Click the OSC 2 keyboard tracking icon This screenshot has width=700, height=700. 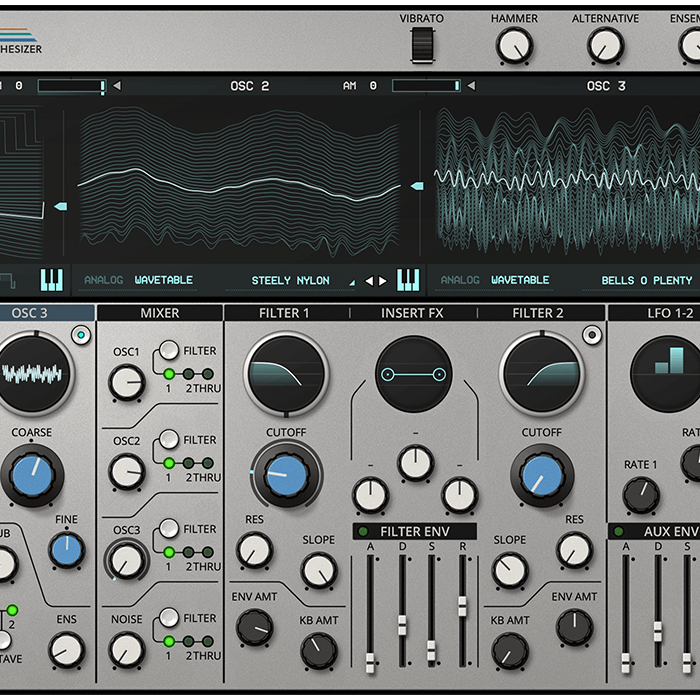(x=408, y=280)
